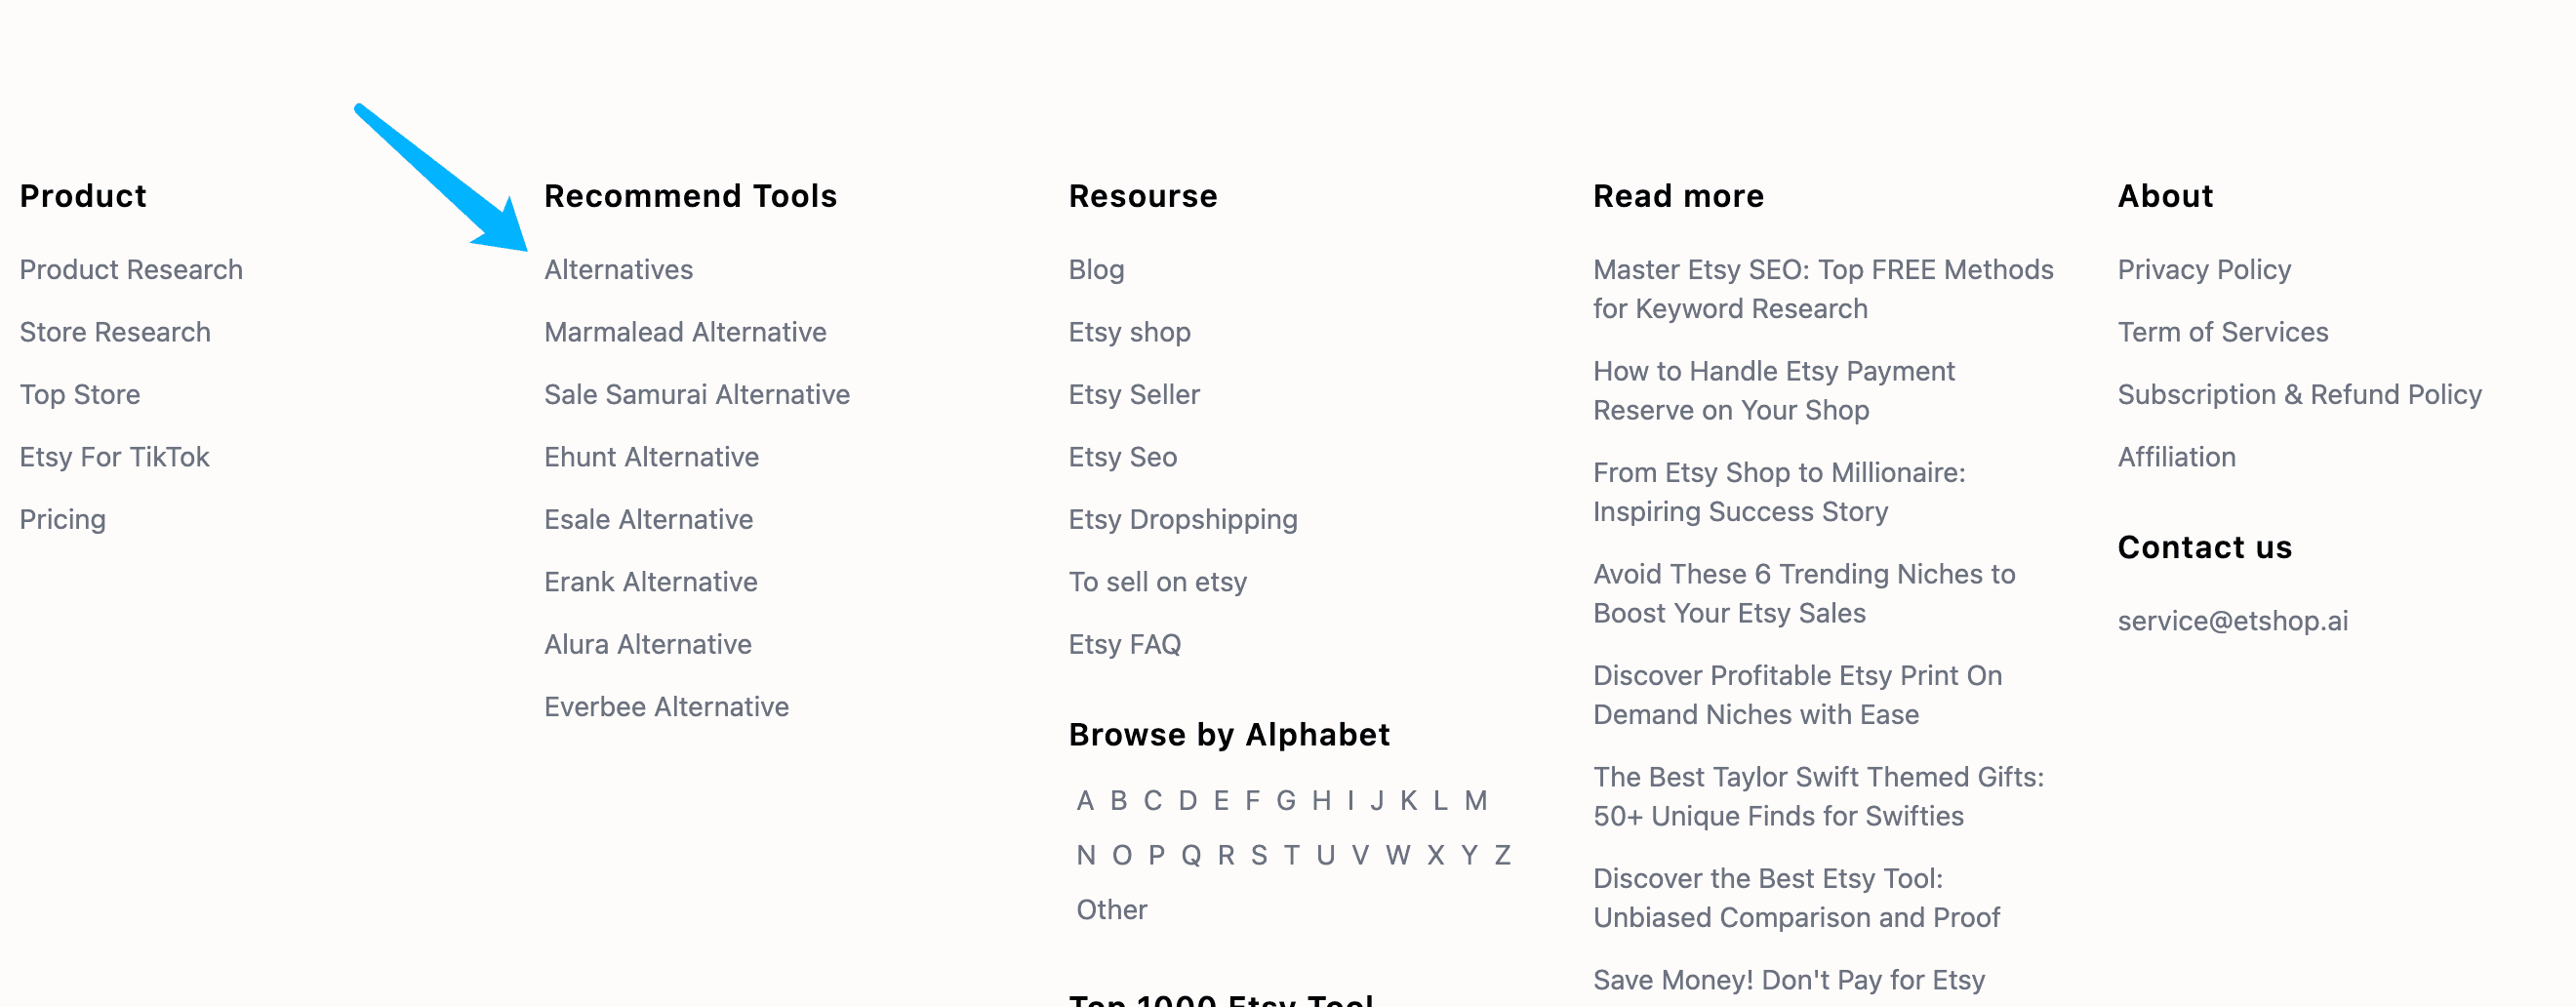Read Master Etsy SEO article

(x=1823, y=289)
